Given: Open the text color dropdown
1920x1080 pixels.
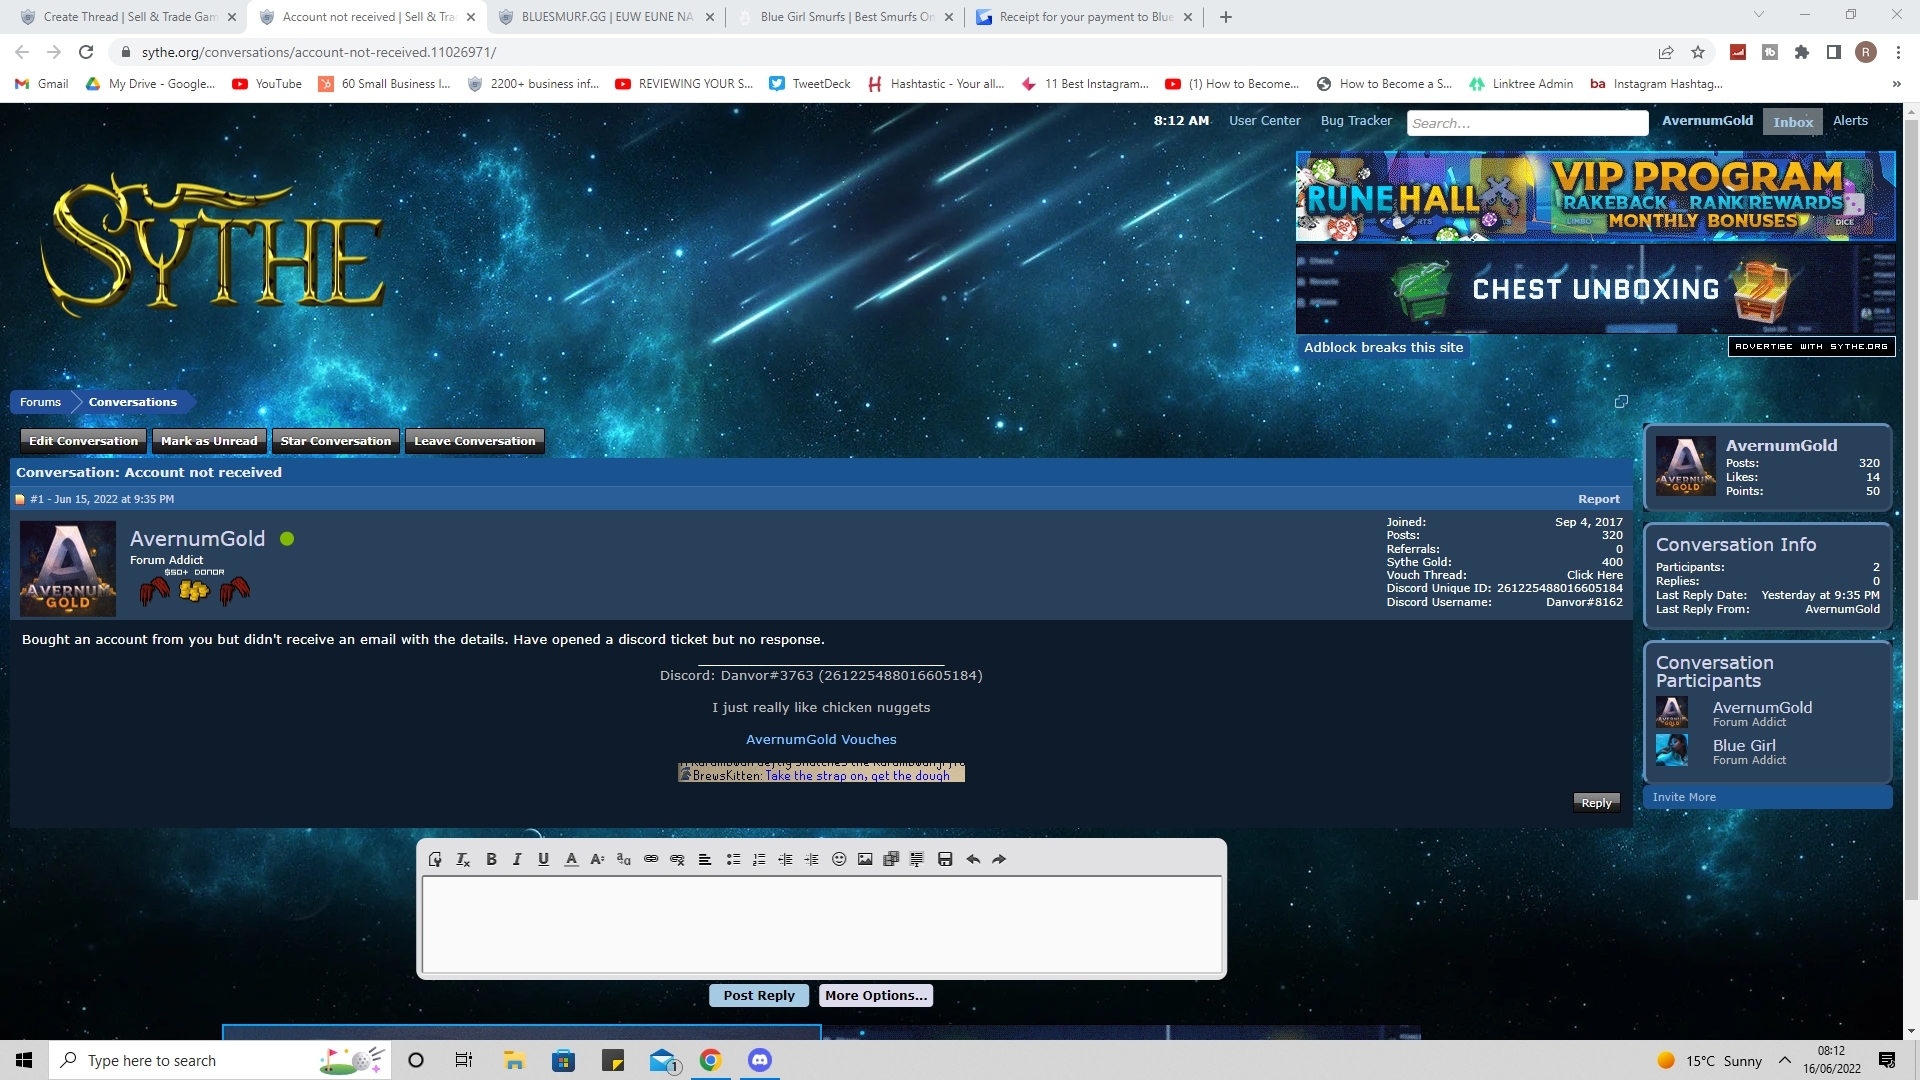Looking at the screenshot, I should coord(571,859).
